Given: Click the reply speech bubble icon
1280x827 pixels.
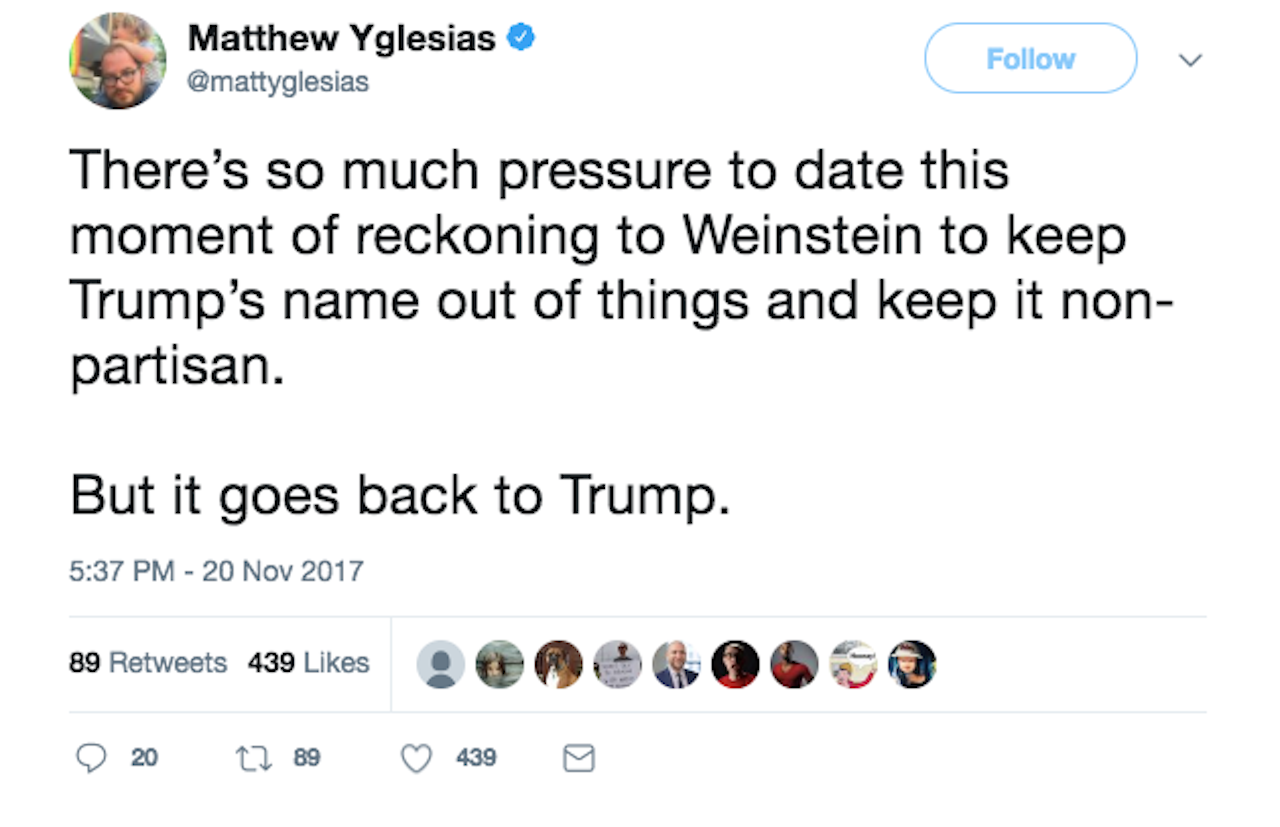Looking at the screenshot, I should coord(91,759).
